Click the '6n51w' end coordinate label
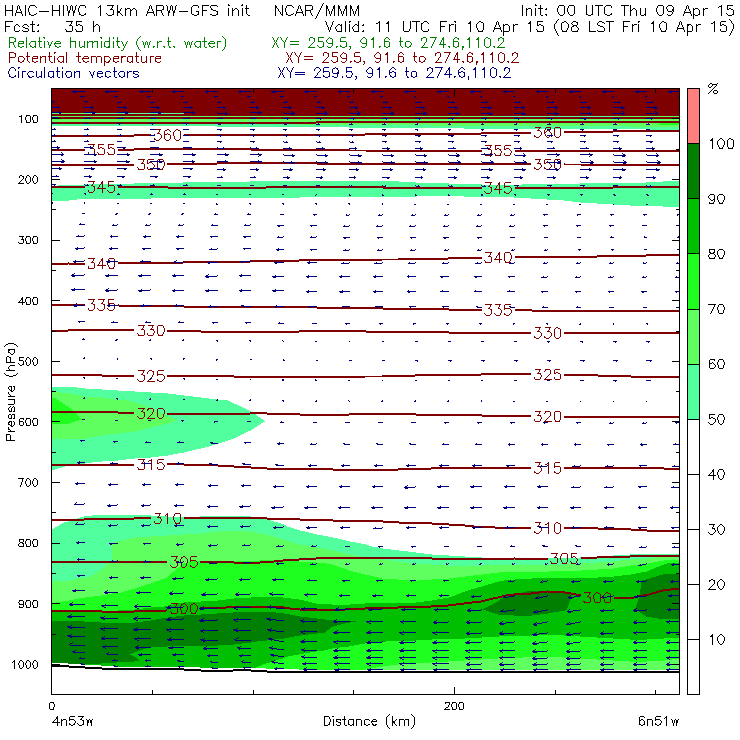This screenshot has width=740, height=740. pos(658,721)
